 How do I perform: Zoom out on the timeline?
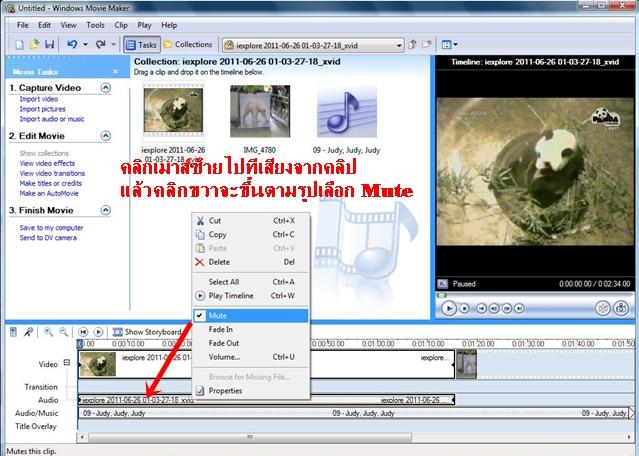[64, 332]
